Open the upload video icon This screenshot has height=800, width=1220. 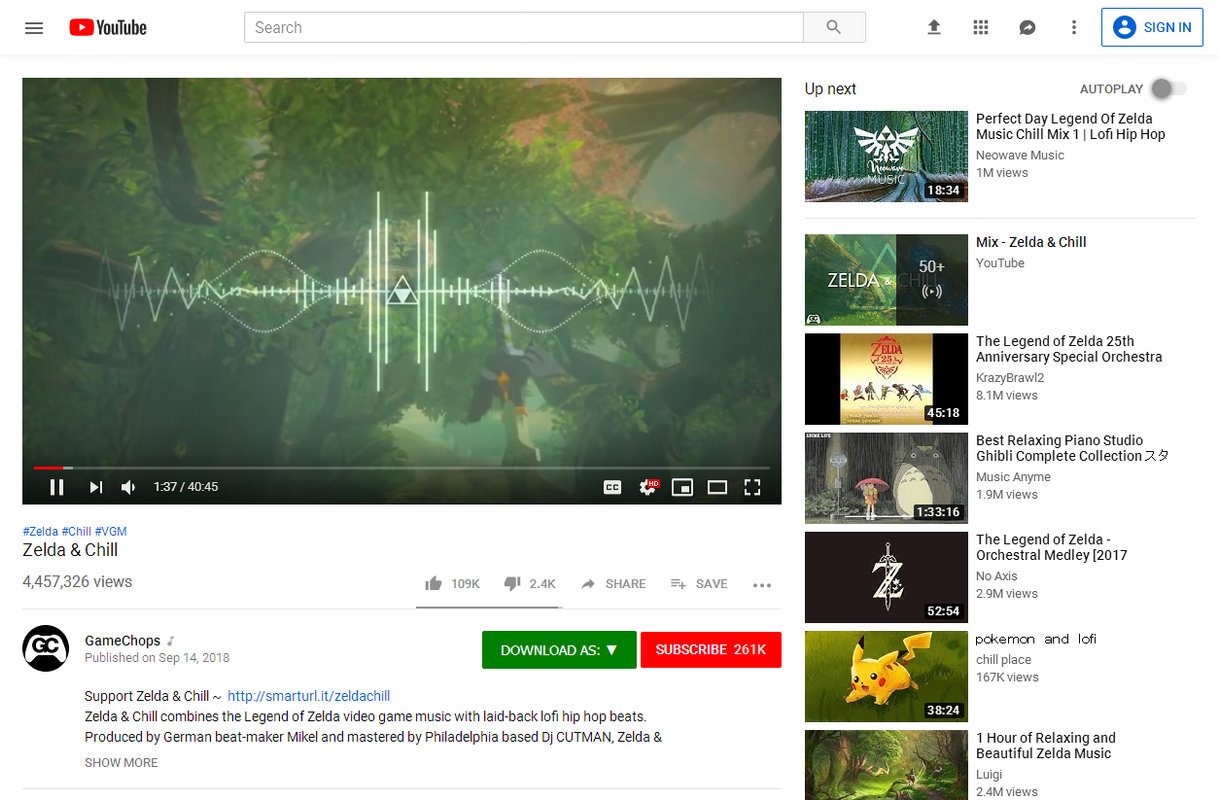pos(934,28)
